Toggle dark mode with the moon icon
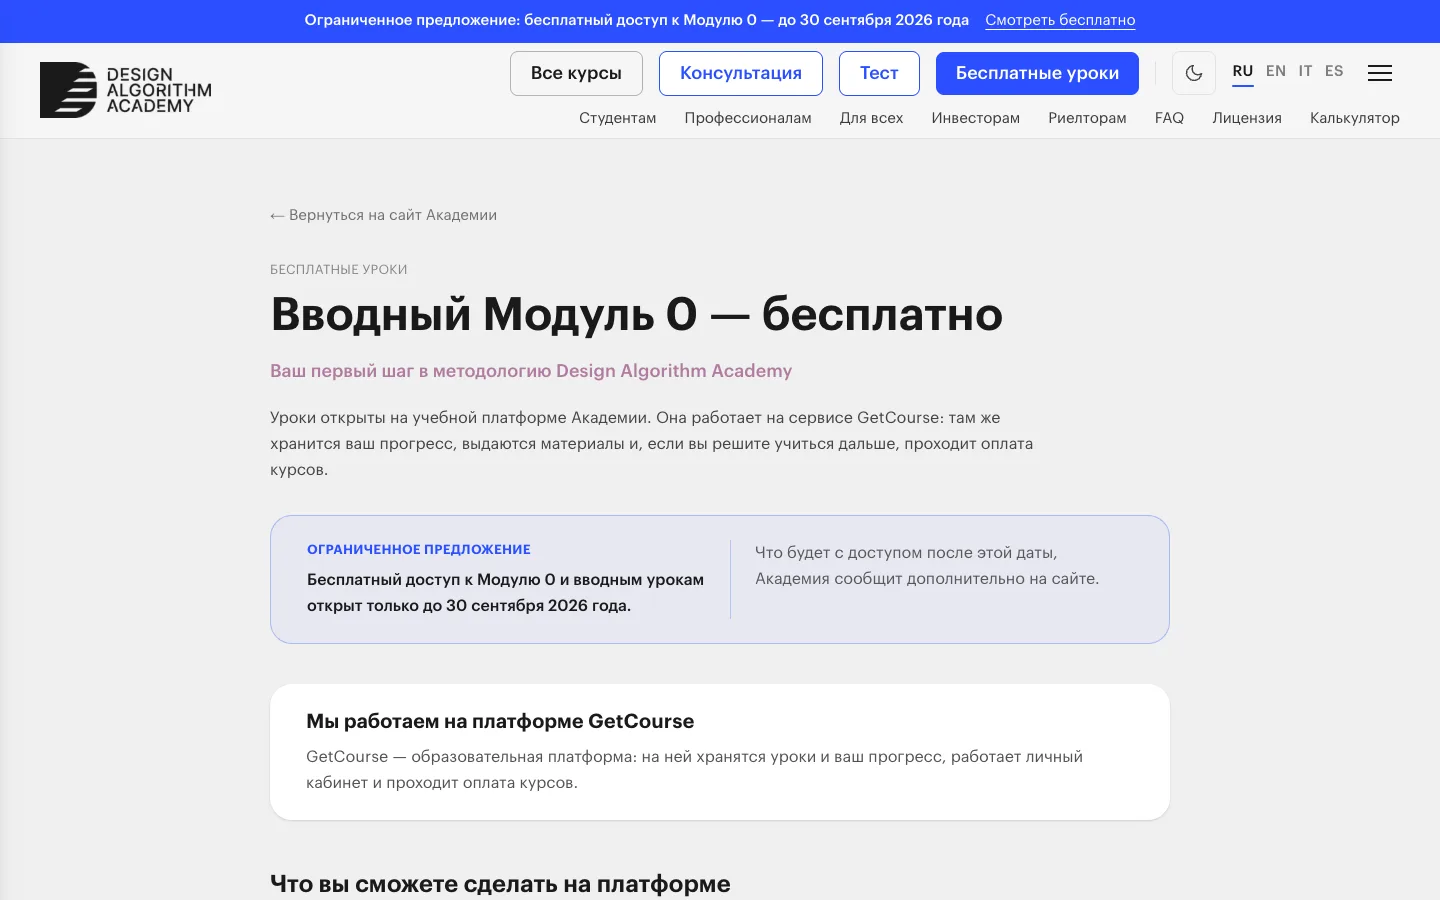The width and height of the screenshot is (1440, 900). (1194, 73)
